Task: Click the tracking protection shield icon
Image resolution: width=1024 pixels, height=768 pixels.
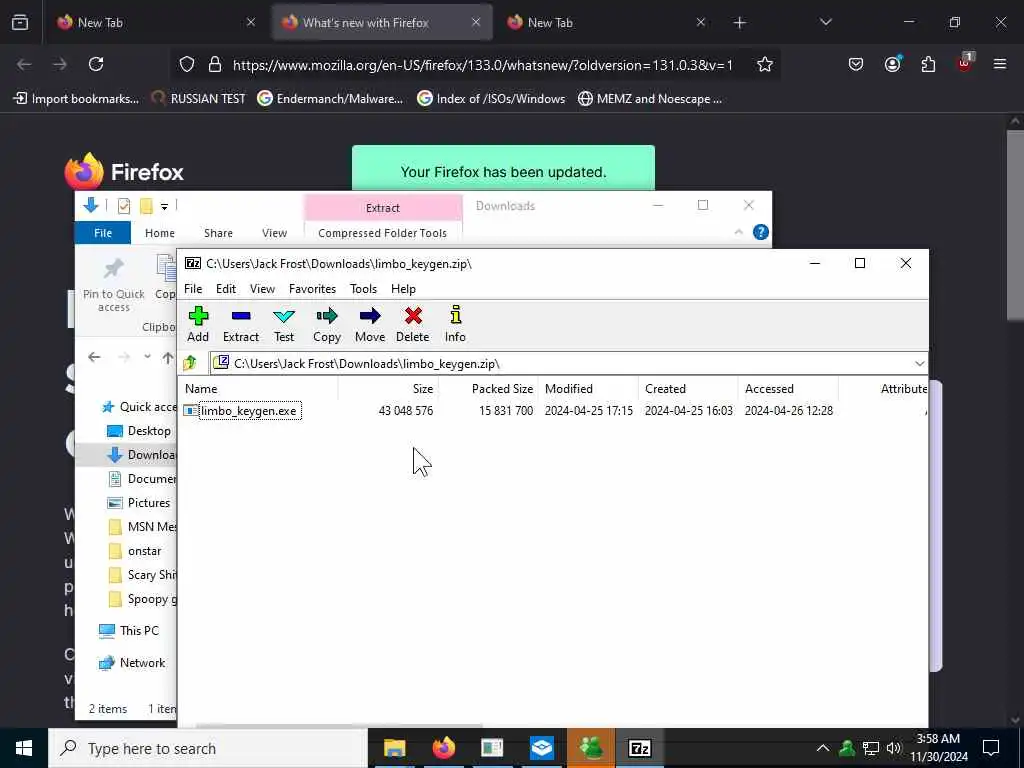Action: click(187, 64)
